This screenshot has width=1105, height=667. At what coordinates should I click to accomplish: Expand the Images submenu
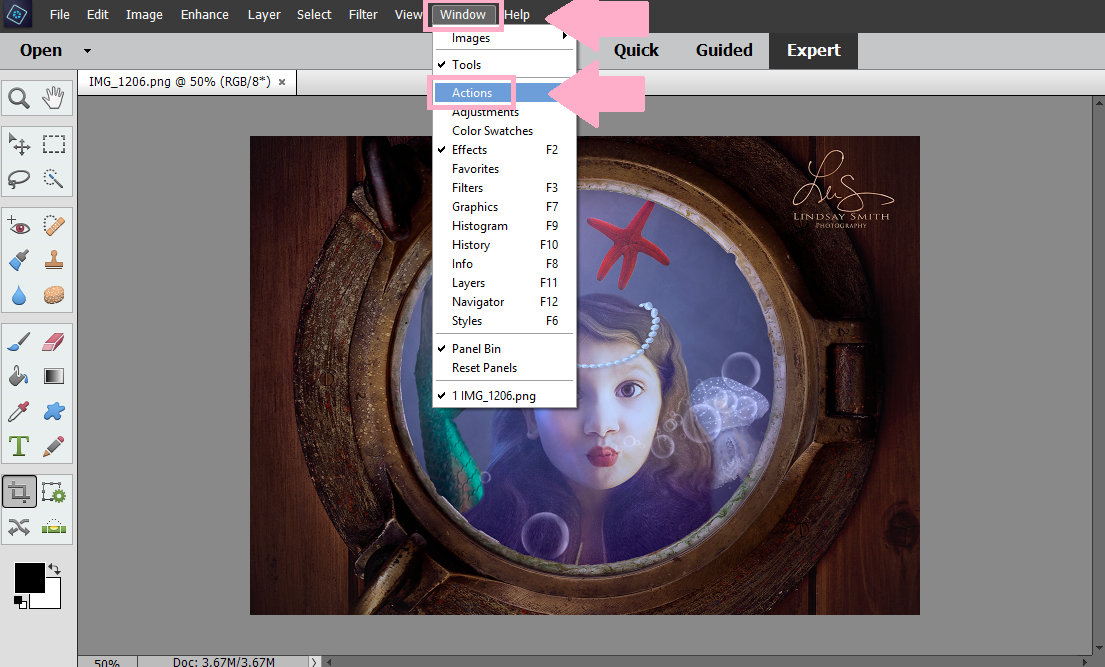(x=505, y=38)
